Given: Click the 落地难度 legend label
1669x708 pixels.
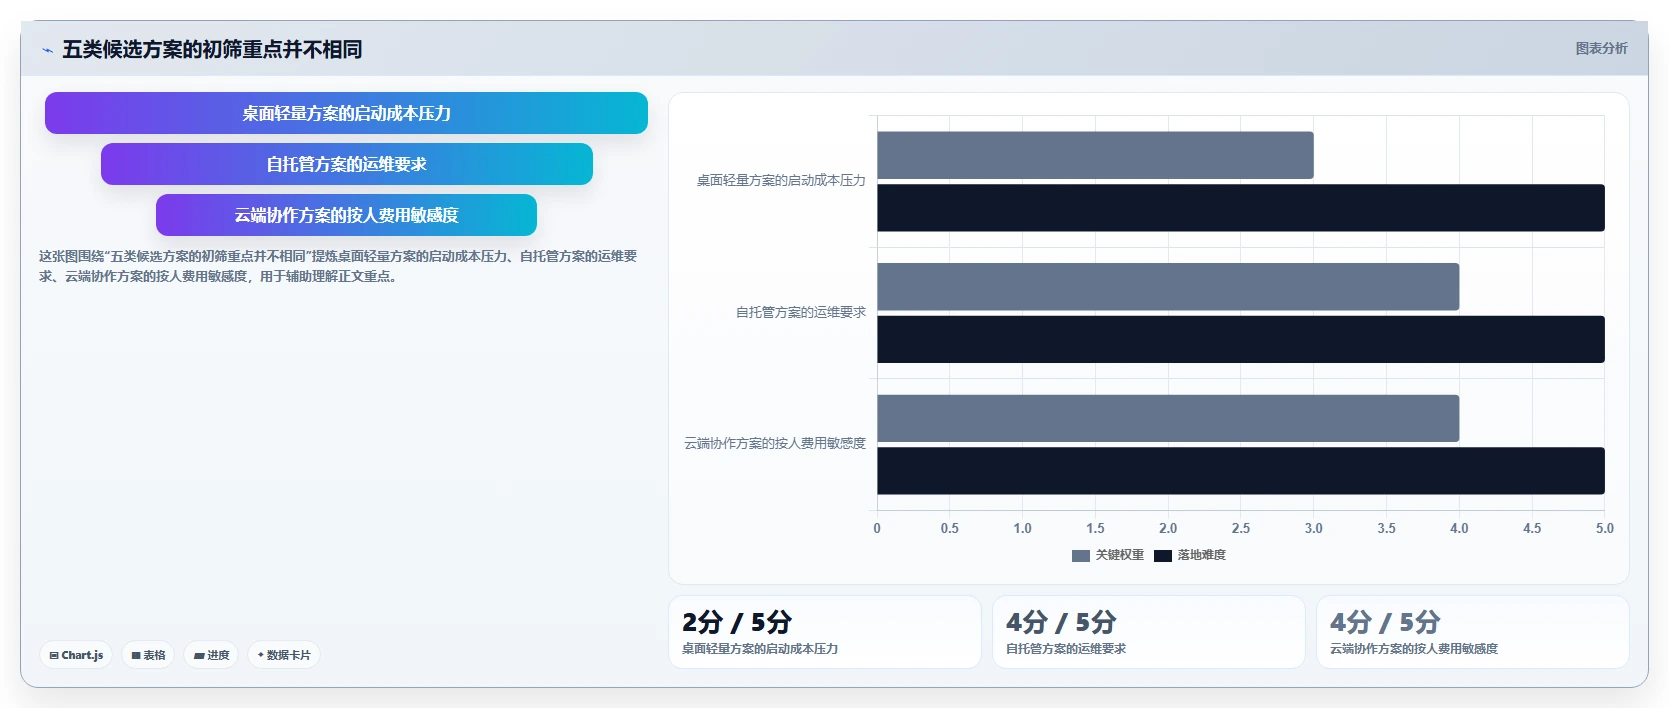Looking at the screenshot, I should click(1201, 555).
